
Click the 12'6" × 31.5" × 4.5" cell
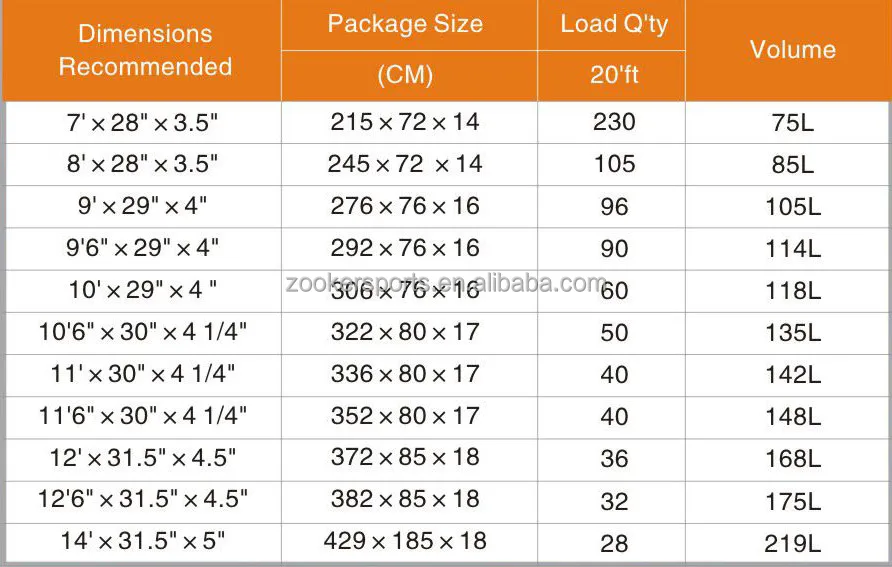[142, 500]
